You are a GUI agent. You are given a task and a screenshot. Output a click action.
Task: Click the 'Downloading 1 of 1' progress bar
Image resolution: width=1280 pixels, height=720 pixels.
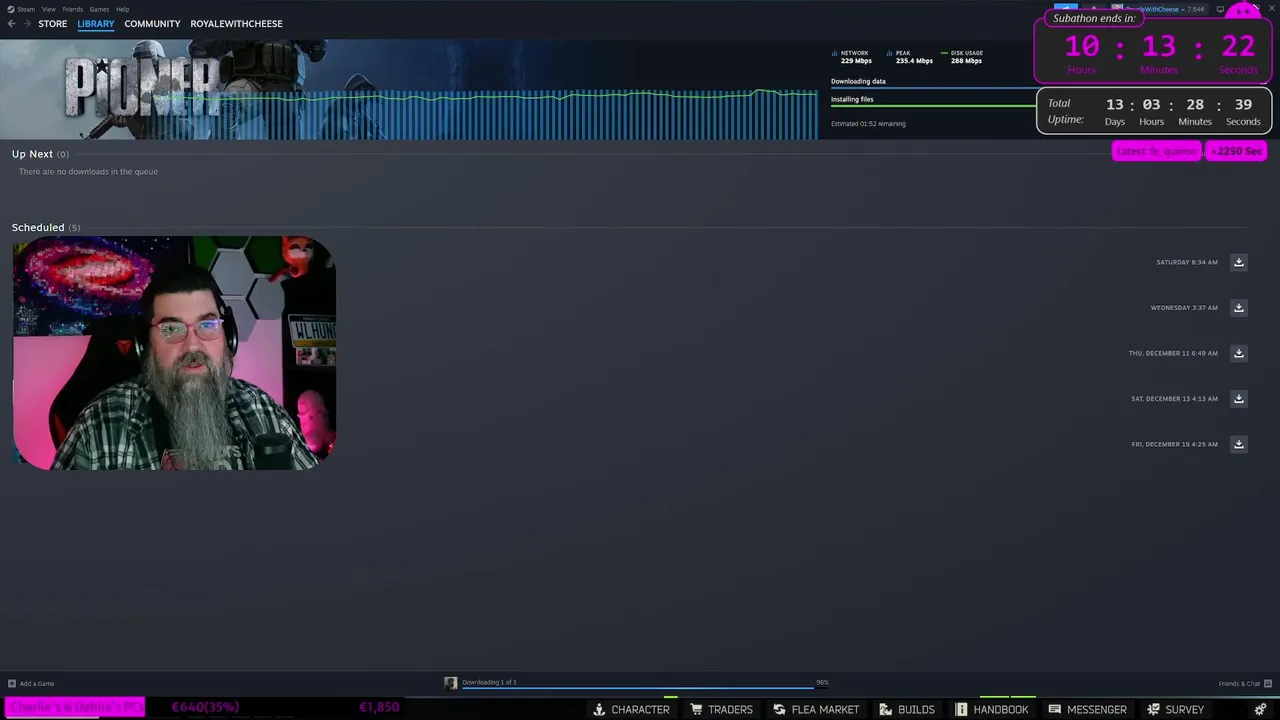click(637, 687)
